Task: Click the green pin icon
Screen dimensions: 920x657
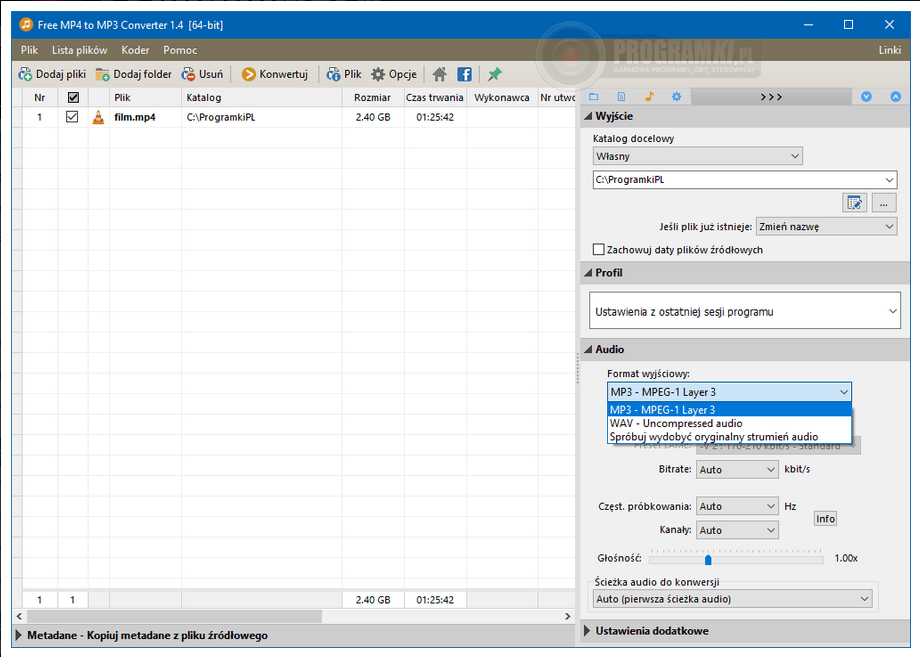Action: (495, 74)
